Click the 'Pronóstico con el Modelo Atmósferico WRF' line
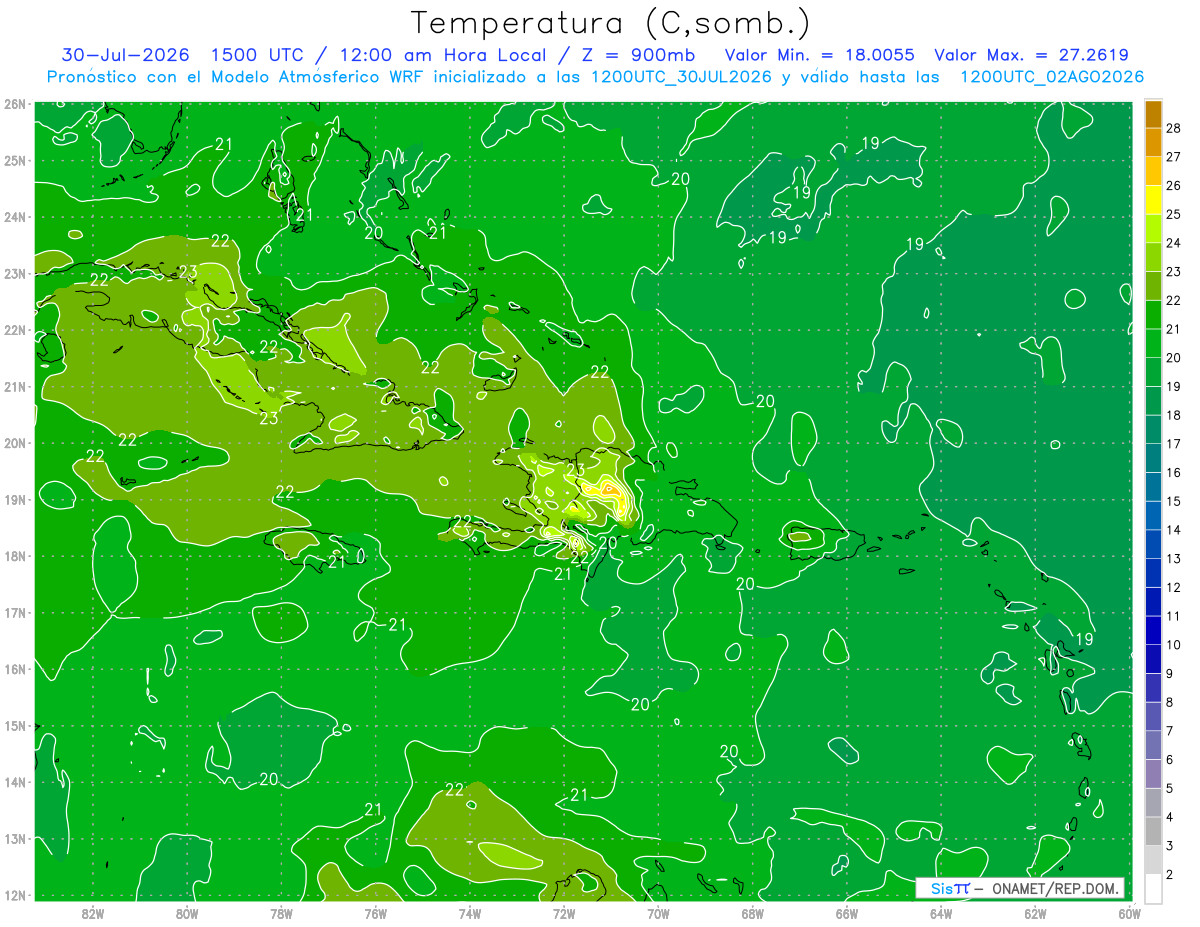Image resolution: width=1200 pixels, height=927 pixels. click(x=595, y=77)
